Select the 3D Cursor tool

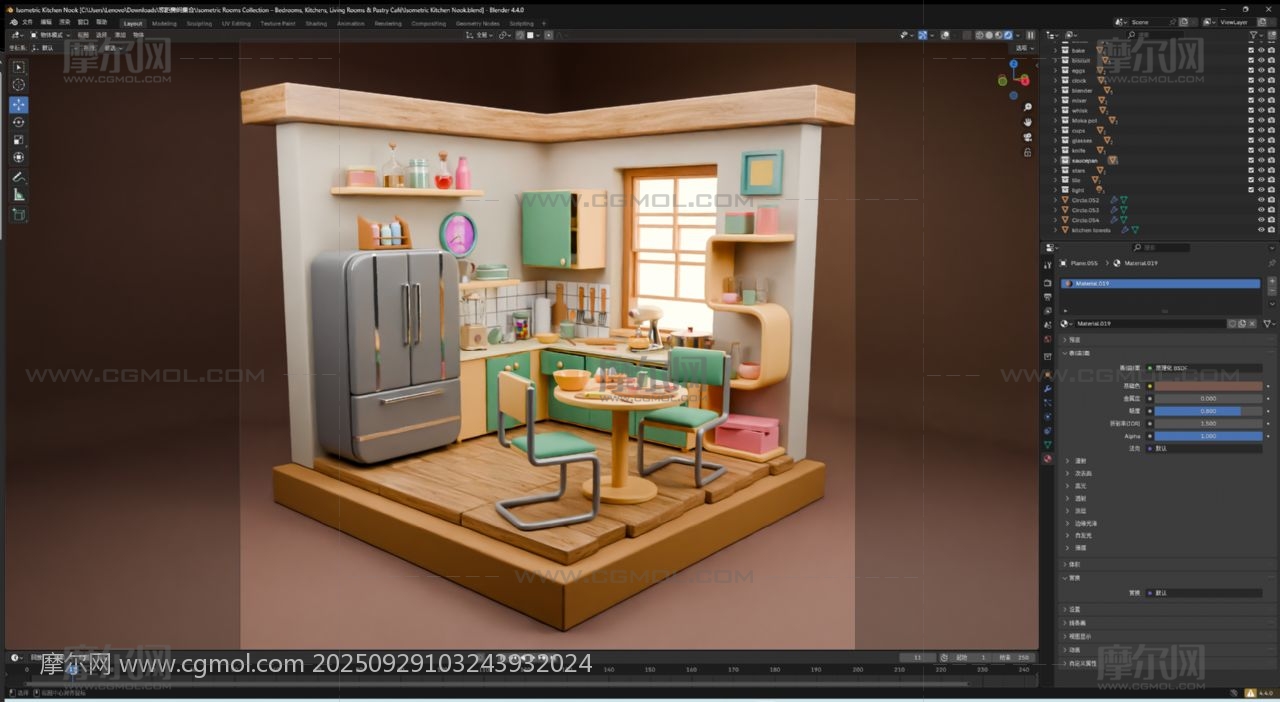tap(19, 85)
